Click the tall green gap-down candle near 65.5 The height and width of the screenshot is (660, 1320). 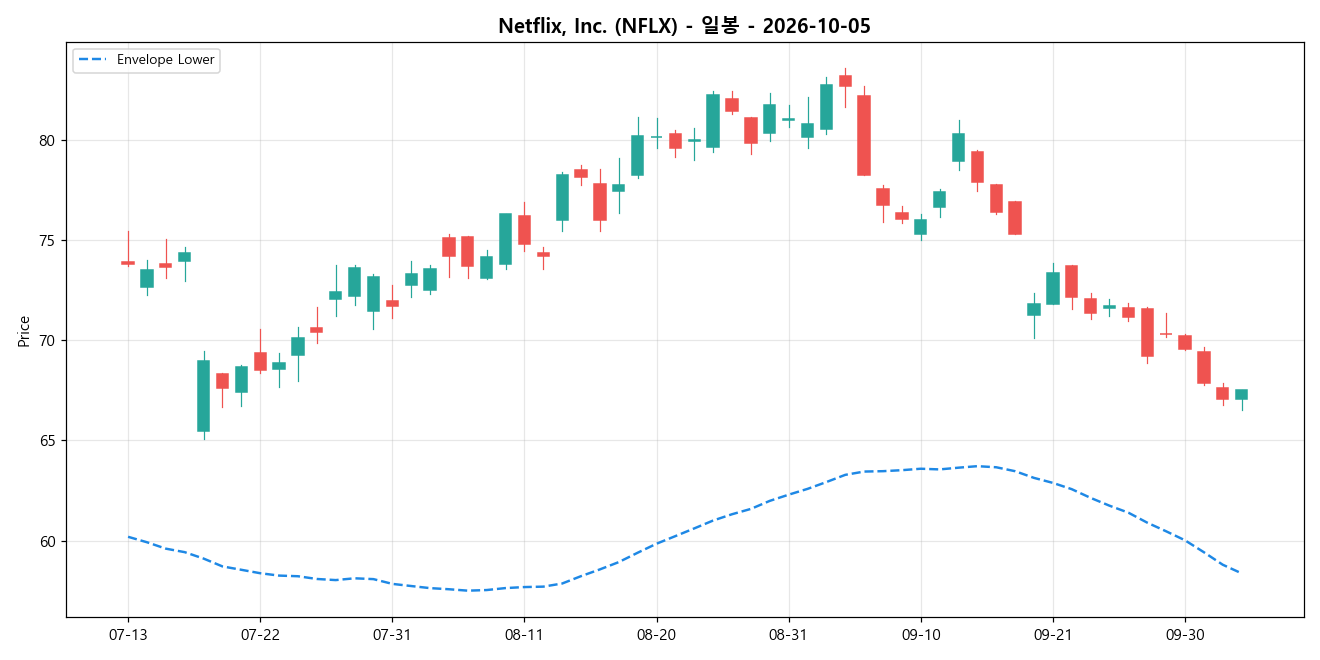click(203, 396)
